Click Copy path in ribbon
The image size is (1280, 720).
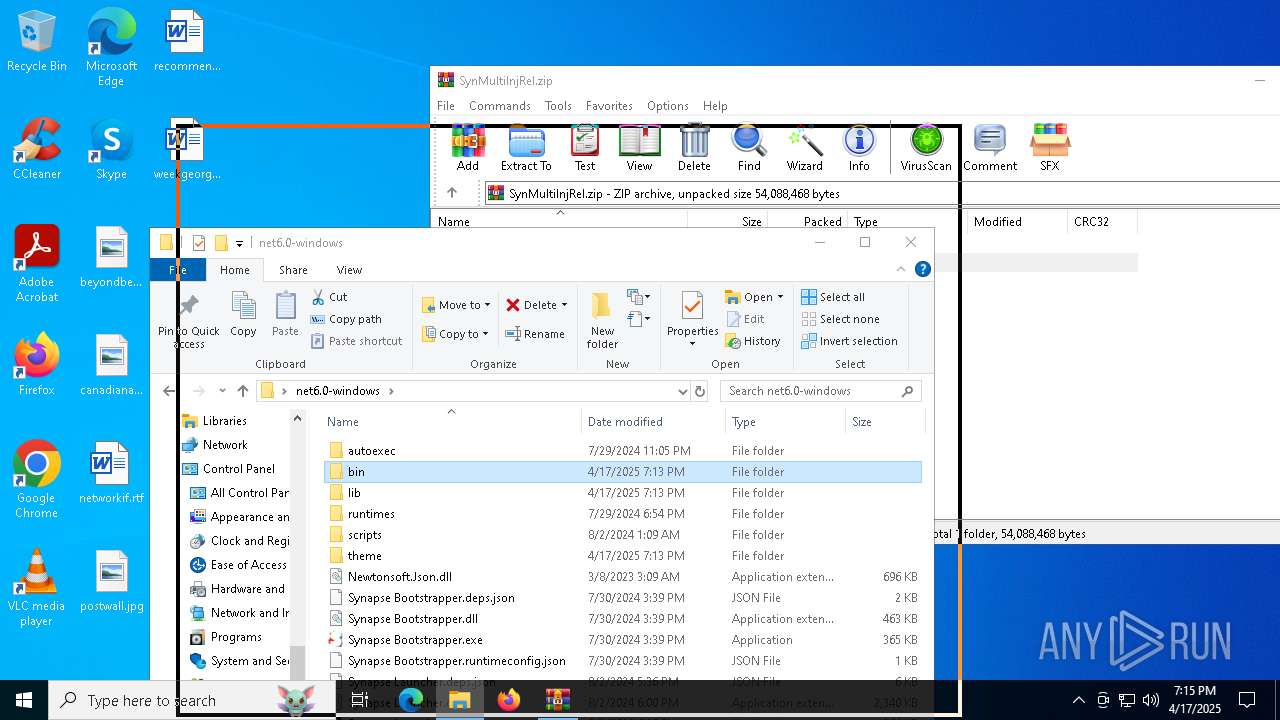346,319
